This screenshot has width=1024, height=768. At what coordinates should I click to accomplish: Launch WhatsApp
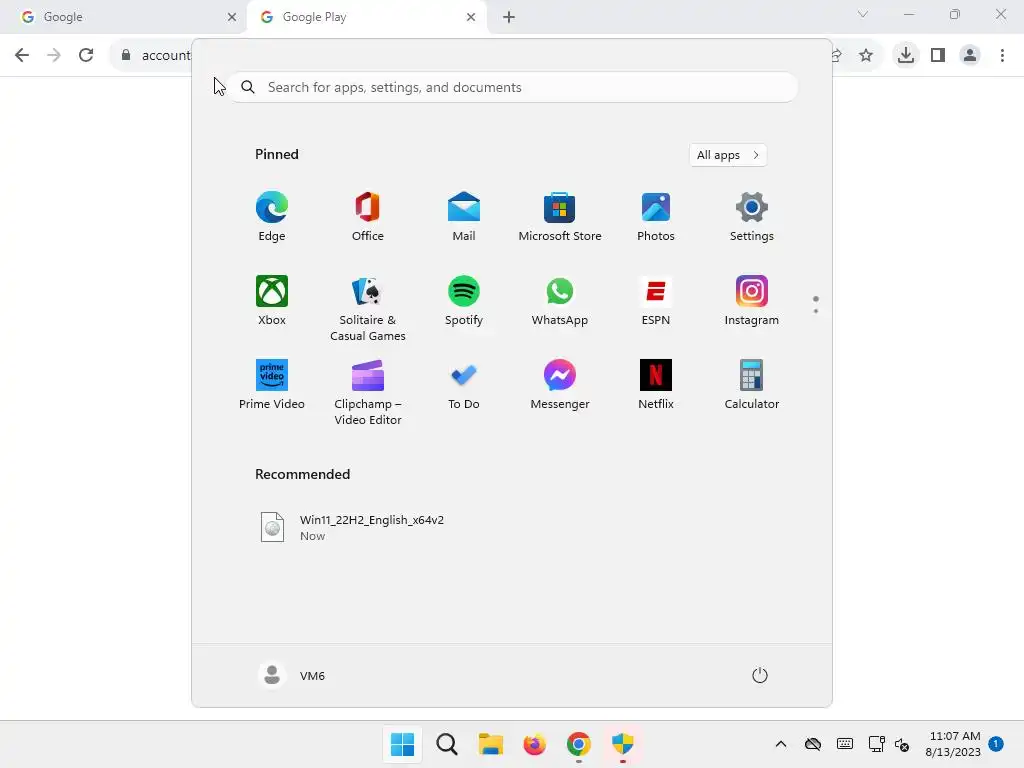(x=560, y=301)
